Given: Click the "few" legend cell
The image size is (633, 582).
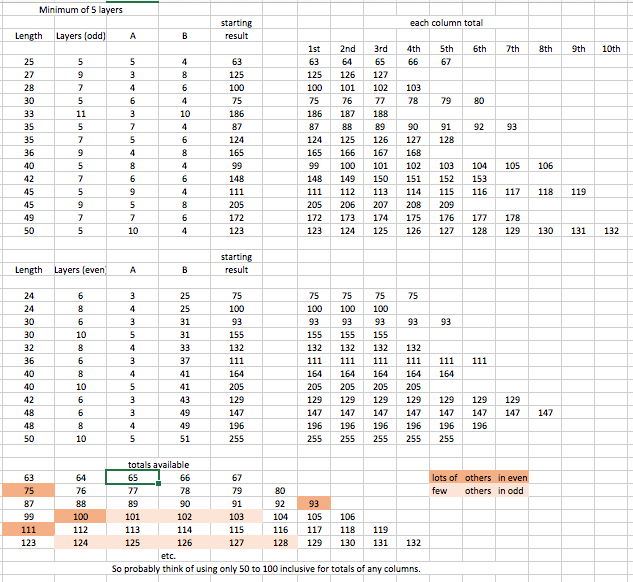Looking at the screenshot, I should 440,490.
